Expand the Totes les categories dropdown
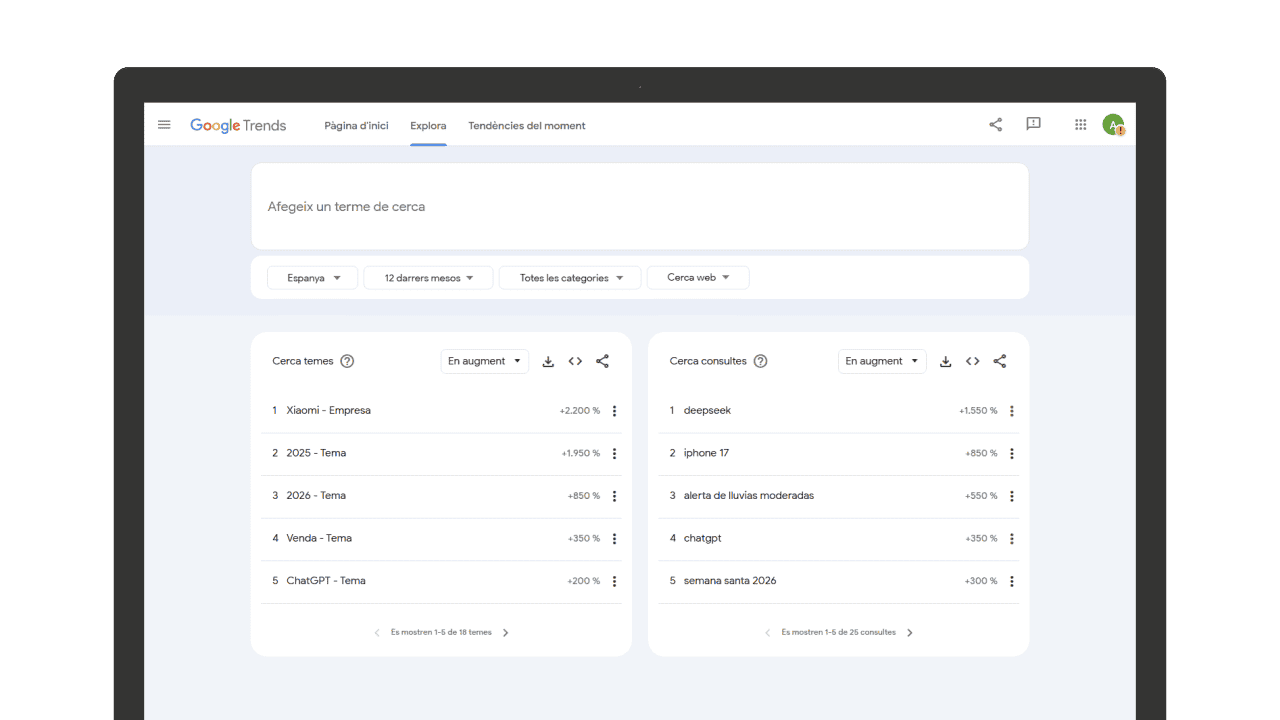Viewport: 1280px width, 720px height. point(570,278)
